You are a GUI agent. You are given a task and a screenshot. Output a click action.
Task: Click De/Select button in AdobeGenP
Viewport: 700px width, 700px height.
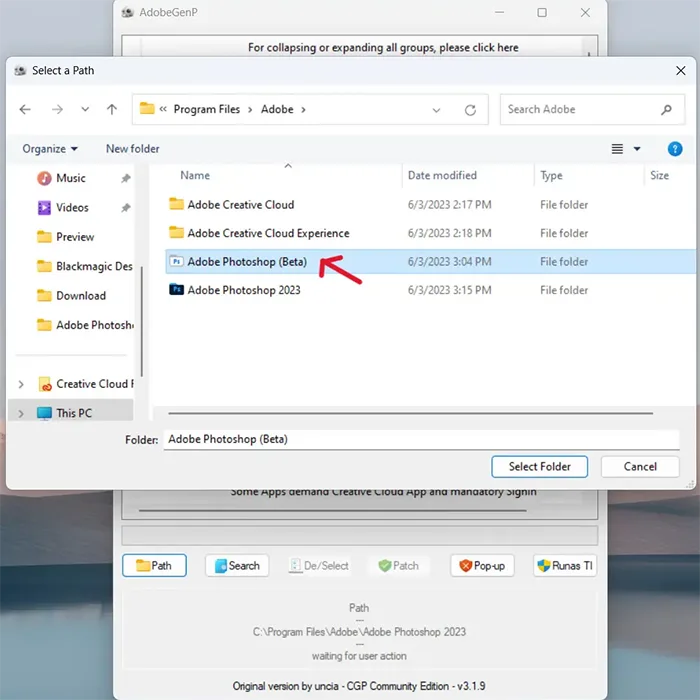coord(319,566)
